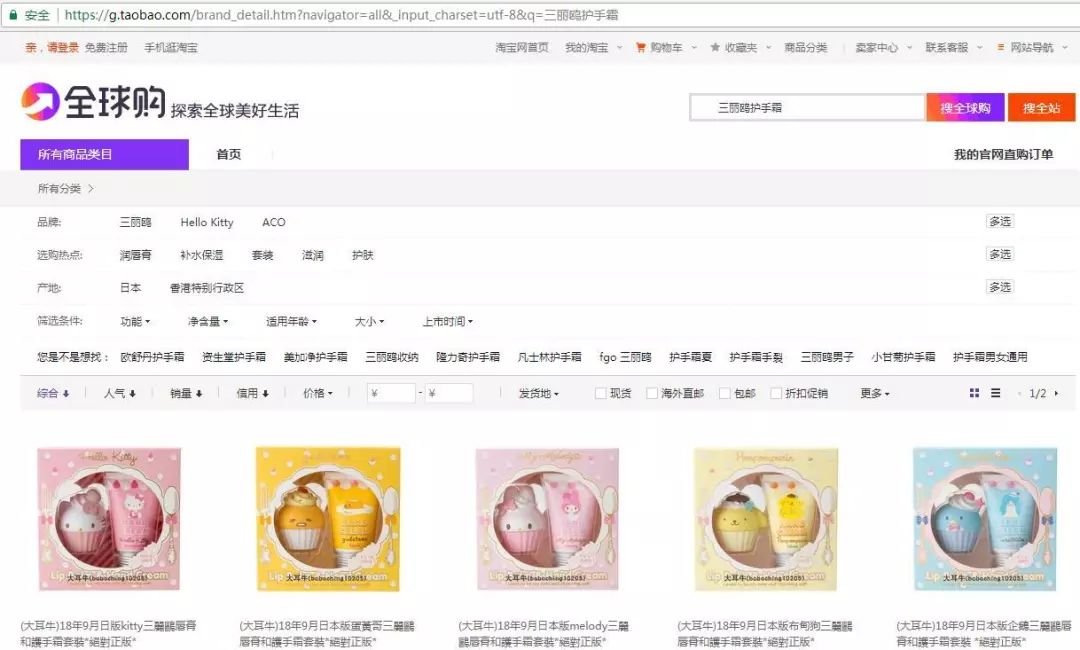This screenshot has height=650, width=1080.
Task: Click the browser address bar URL
Action: click(x=342, y=14)
